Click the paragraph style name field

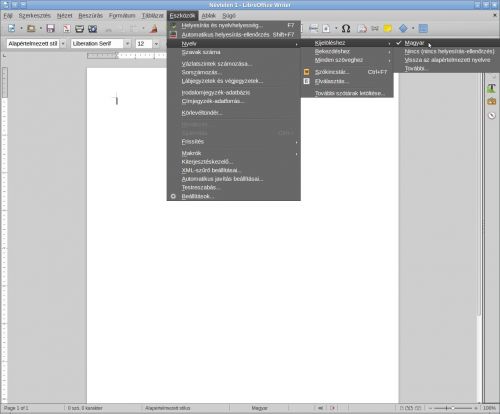coord(33,44)
